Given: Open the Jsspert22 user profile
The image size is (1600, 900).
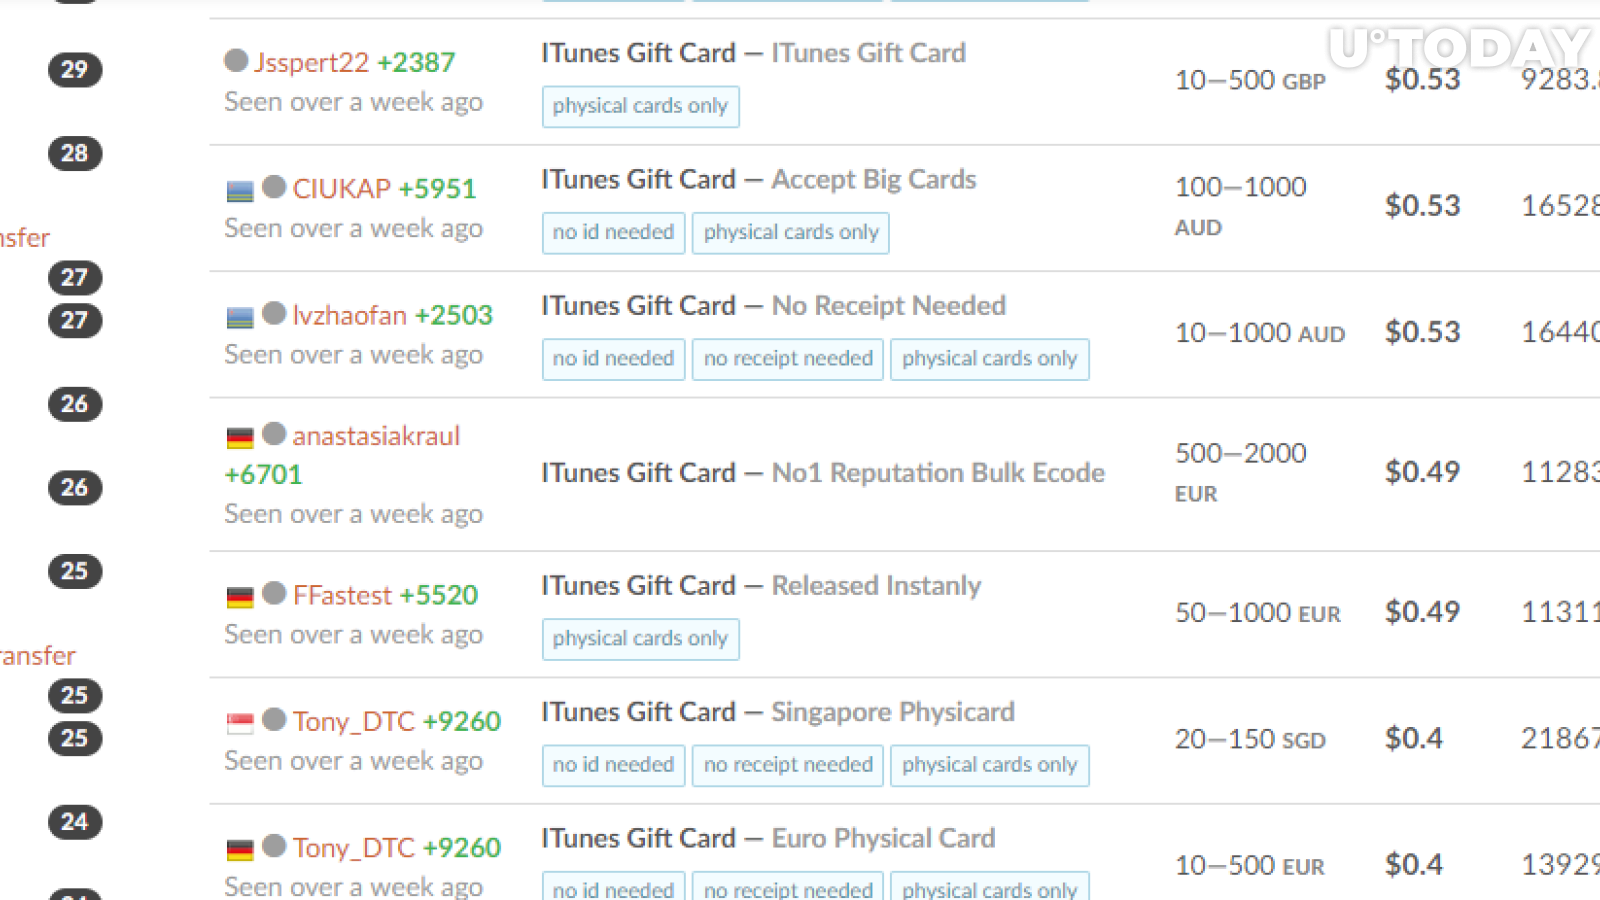Looking at the screenshot, I should (x=312, y=62).
